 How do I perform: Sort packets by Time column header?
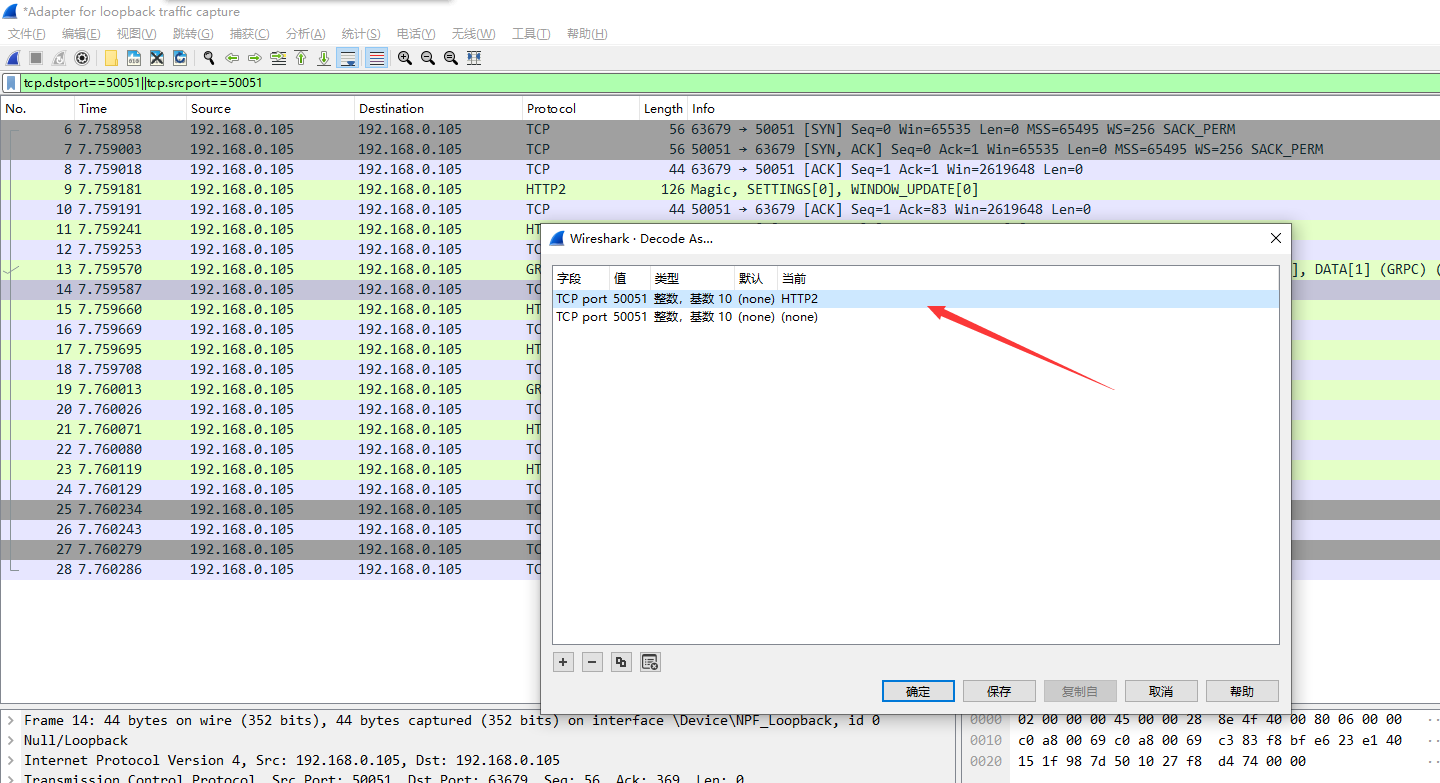coord(130,109)
